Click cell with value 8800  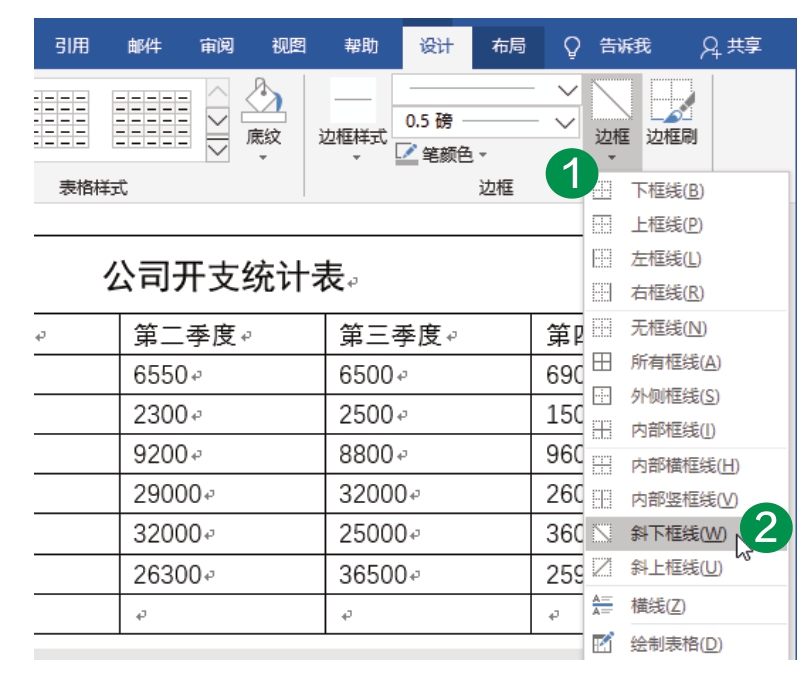428,454
